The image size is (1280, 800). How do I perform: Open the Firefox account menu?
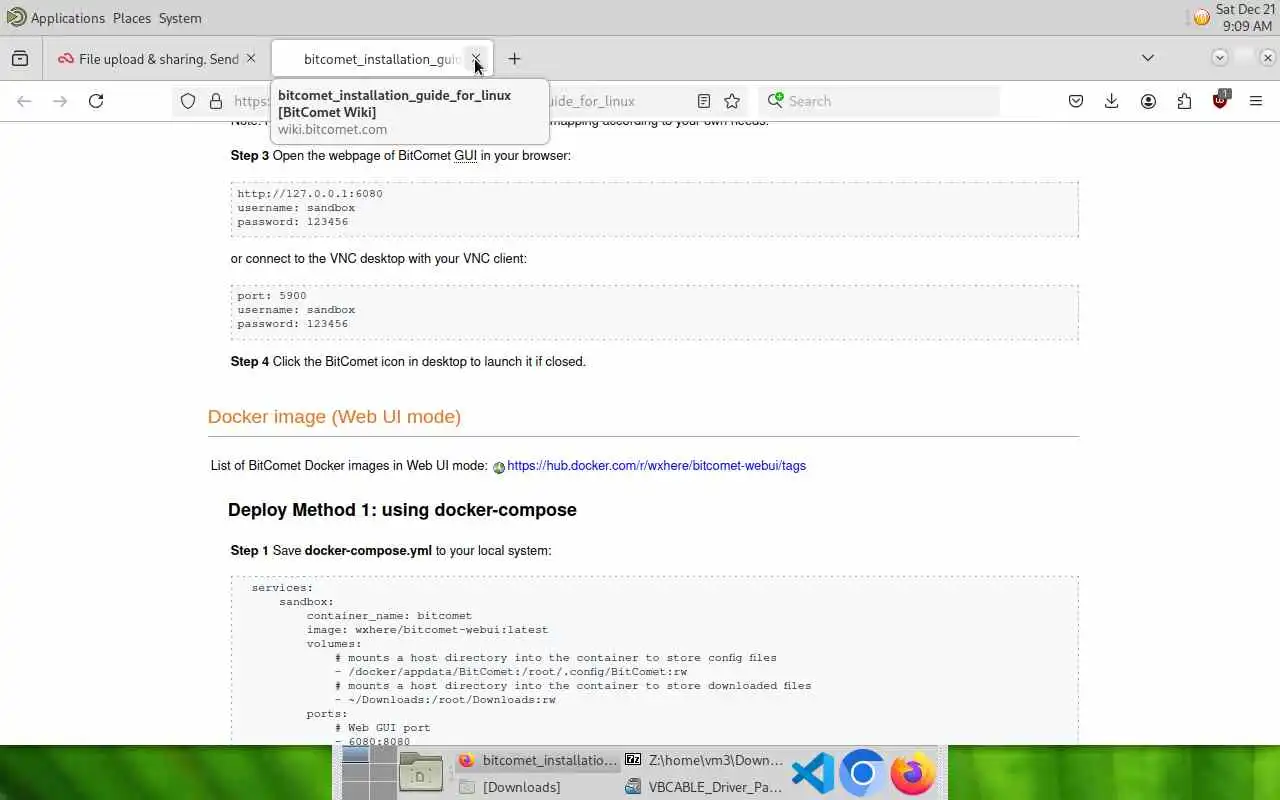1148,101
